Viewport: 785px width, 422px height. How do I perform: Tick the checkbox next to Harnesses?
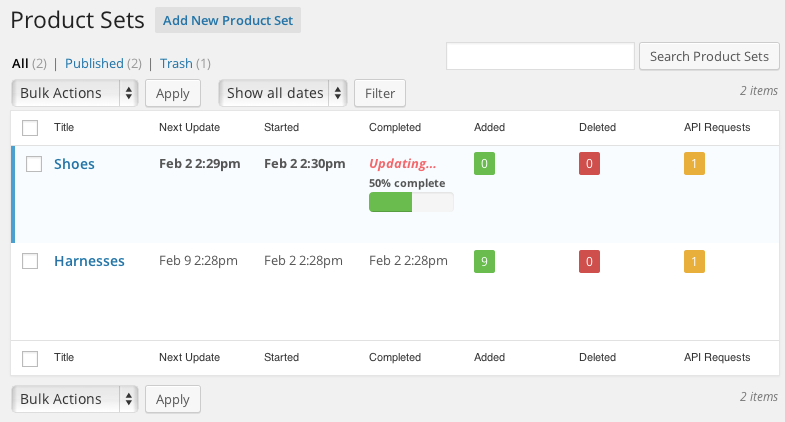pyautogui.click(x=31, y=261)
